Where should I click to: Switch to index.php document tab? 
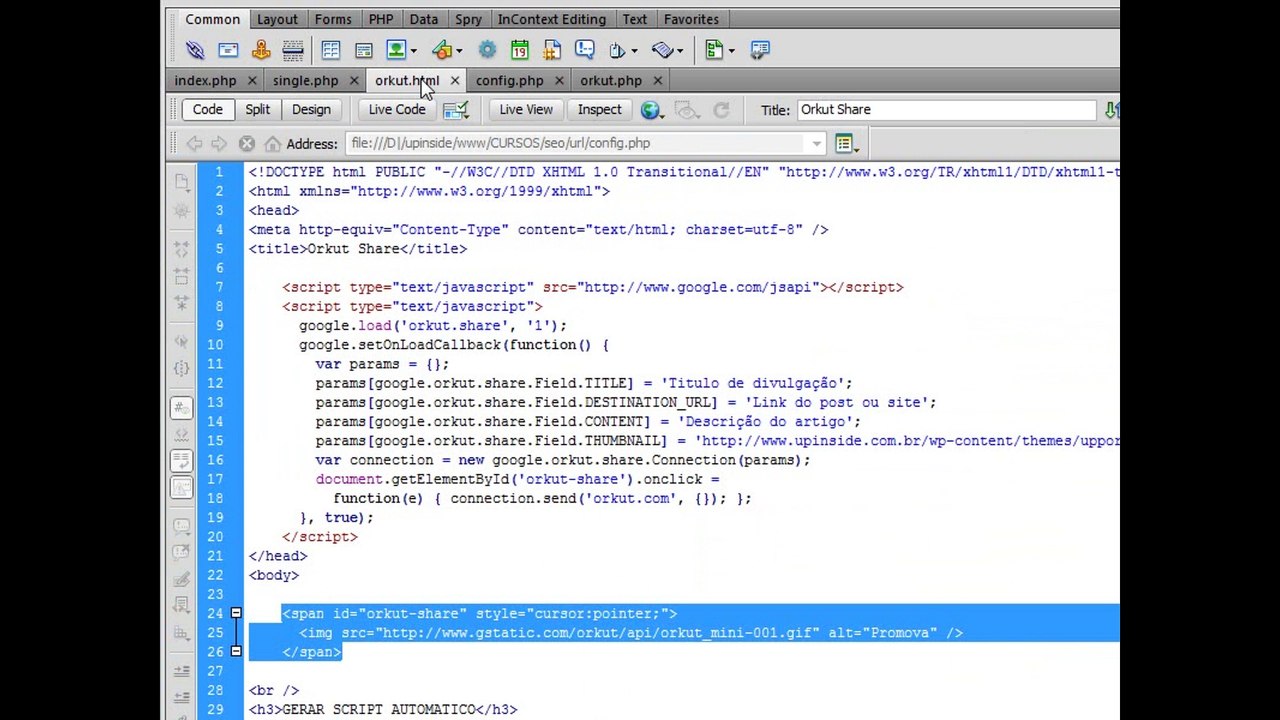(205, 81)
